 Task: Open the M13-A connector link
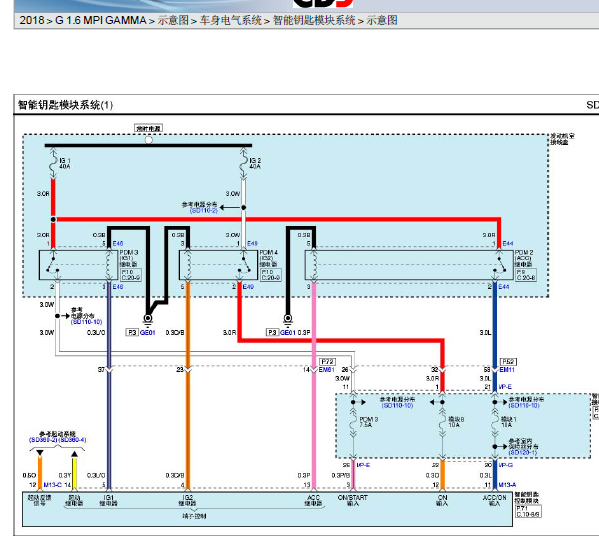point(507,485)
